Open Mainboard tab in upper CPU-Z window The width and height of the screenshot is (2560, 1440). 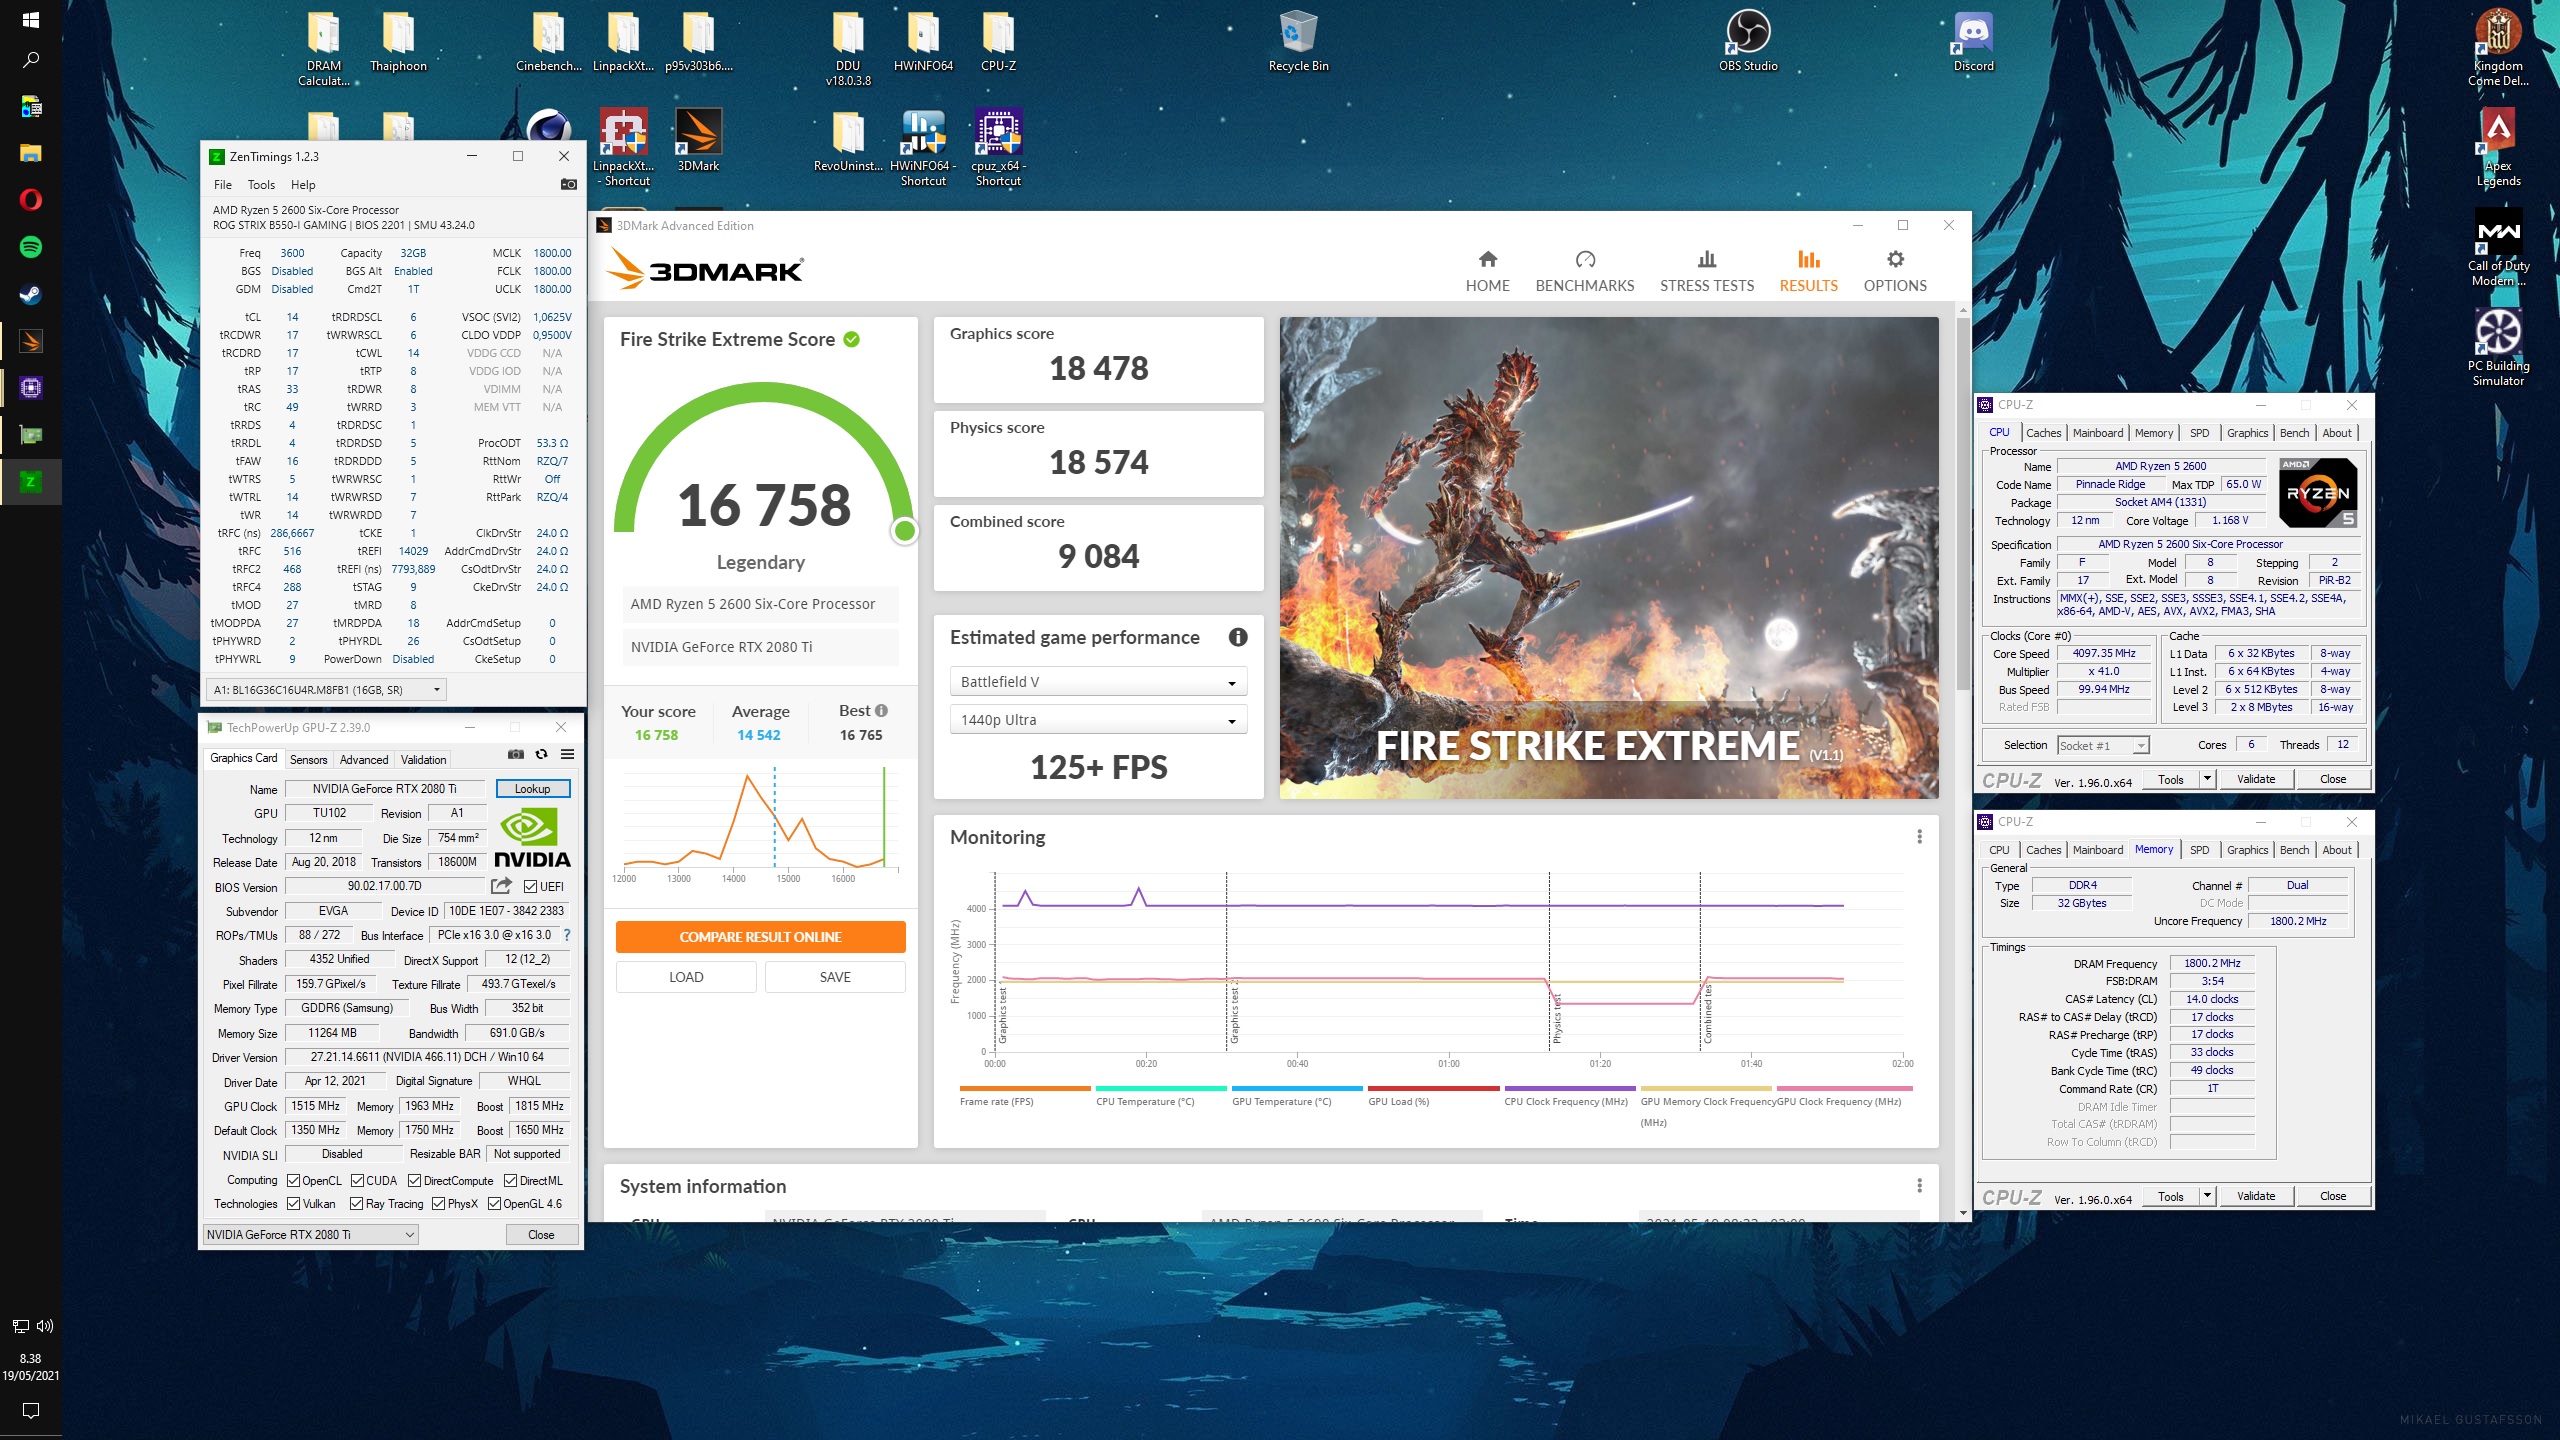[2097, 433]
